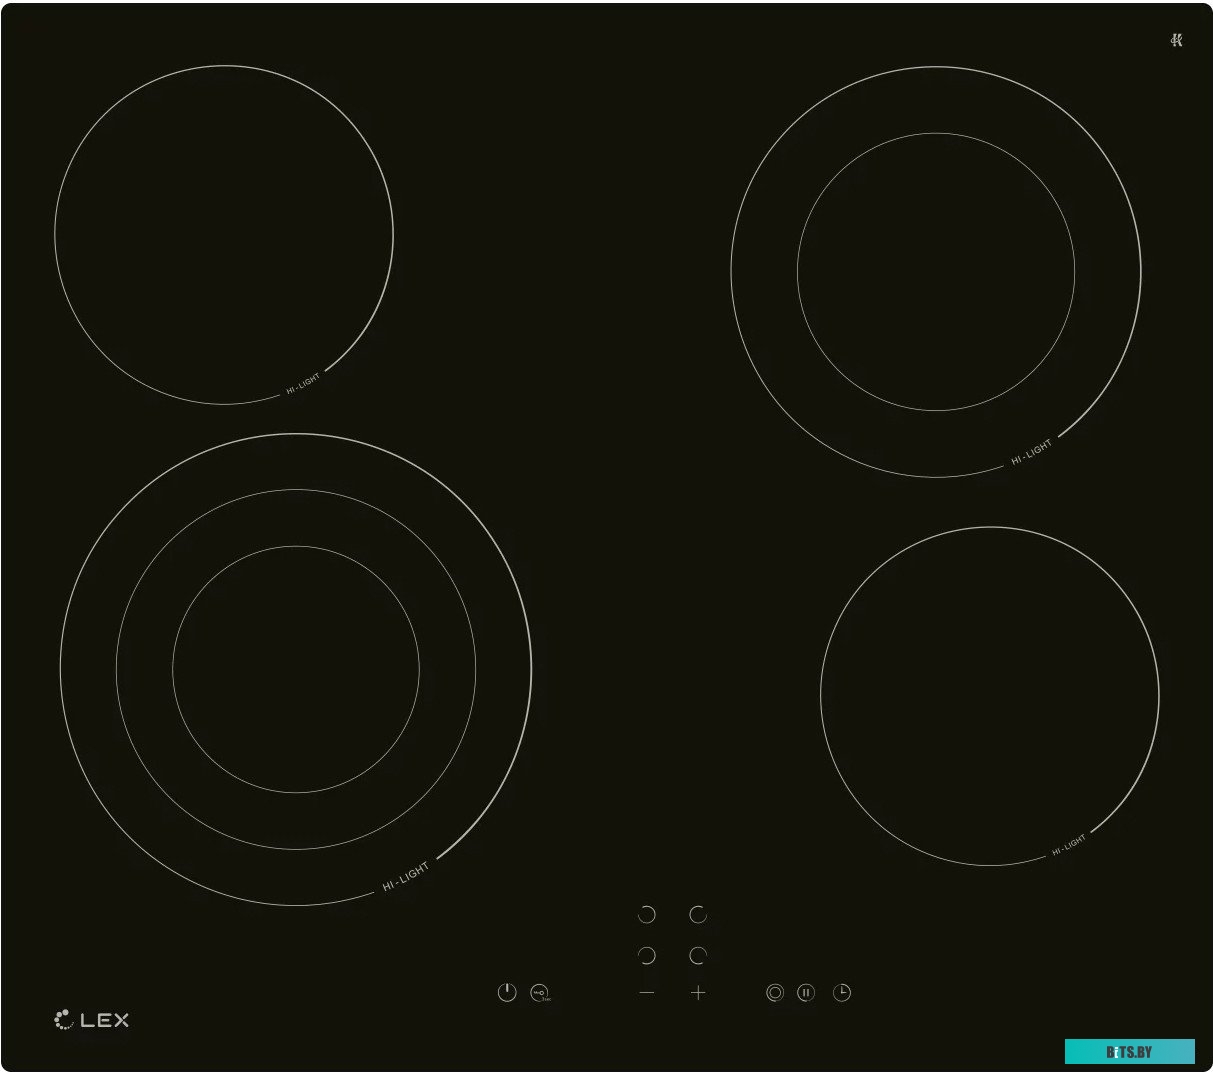This screenshot has width=1213, height=1074.
Task: Tap plus to expand heat level upward
Action: click(x=698, y=991)
